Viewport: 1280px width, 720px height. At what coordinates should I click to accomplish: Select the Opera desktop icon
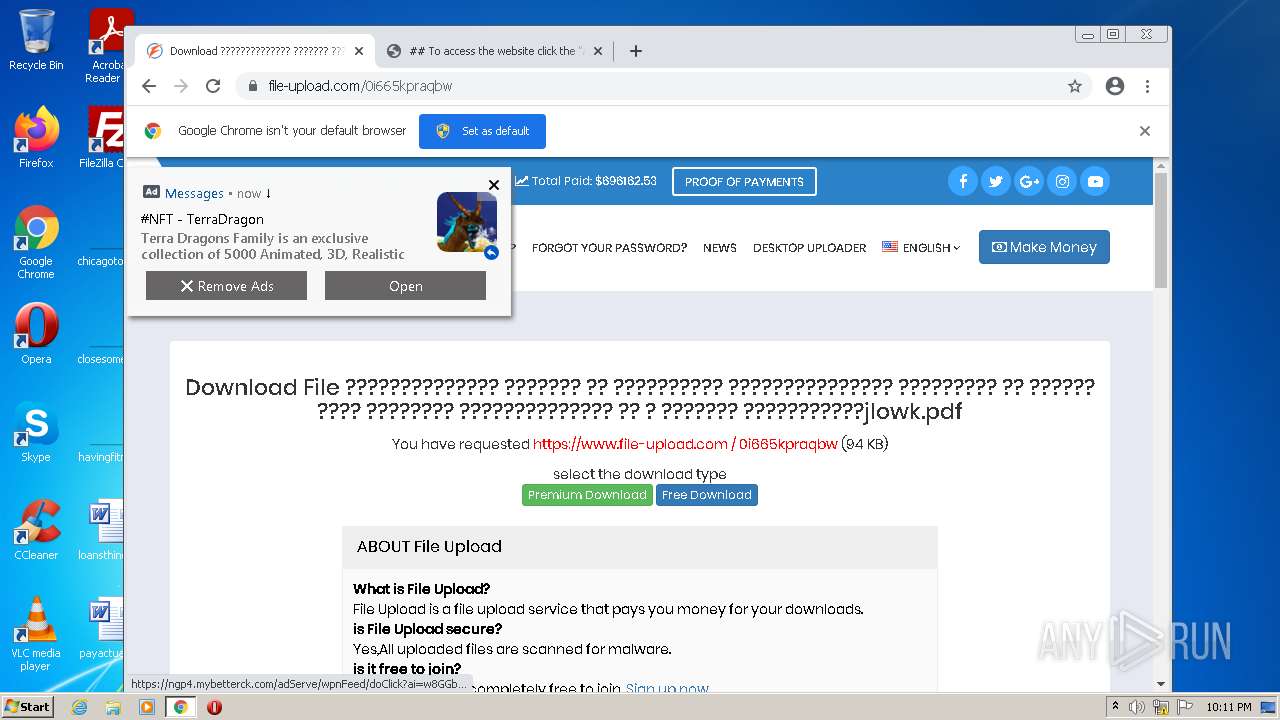point(36,334)
